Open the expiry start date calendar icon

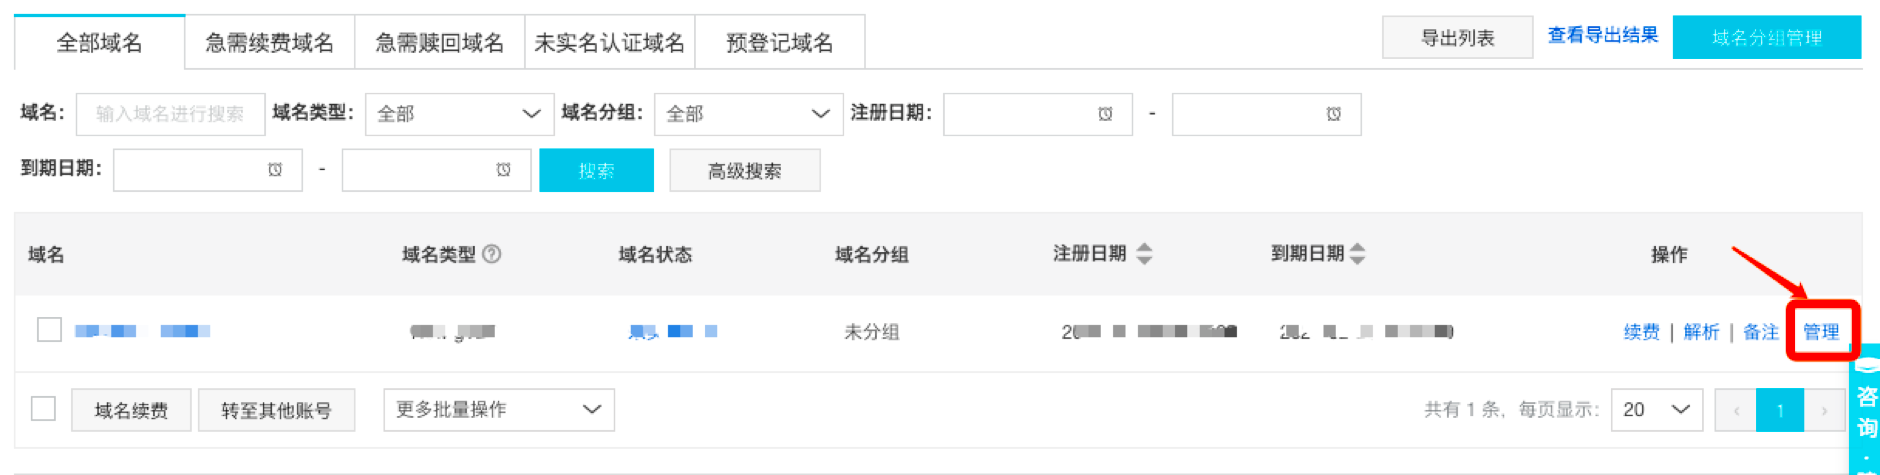click(x=275, y=170)
